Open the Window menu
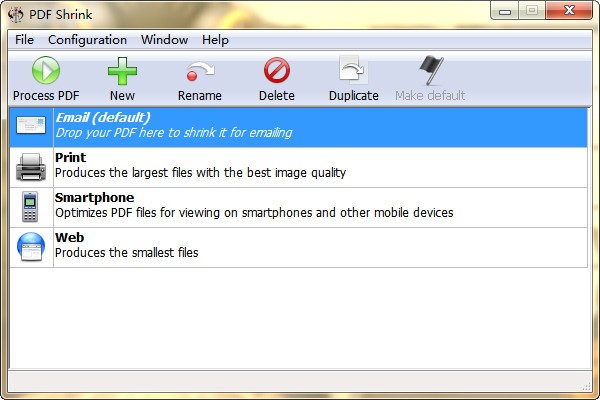The height and width of the screenshot is (400, 600). (x=165, y=40)
